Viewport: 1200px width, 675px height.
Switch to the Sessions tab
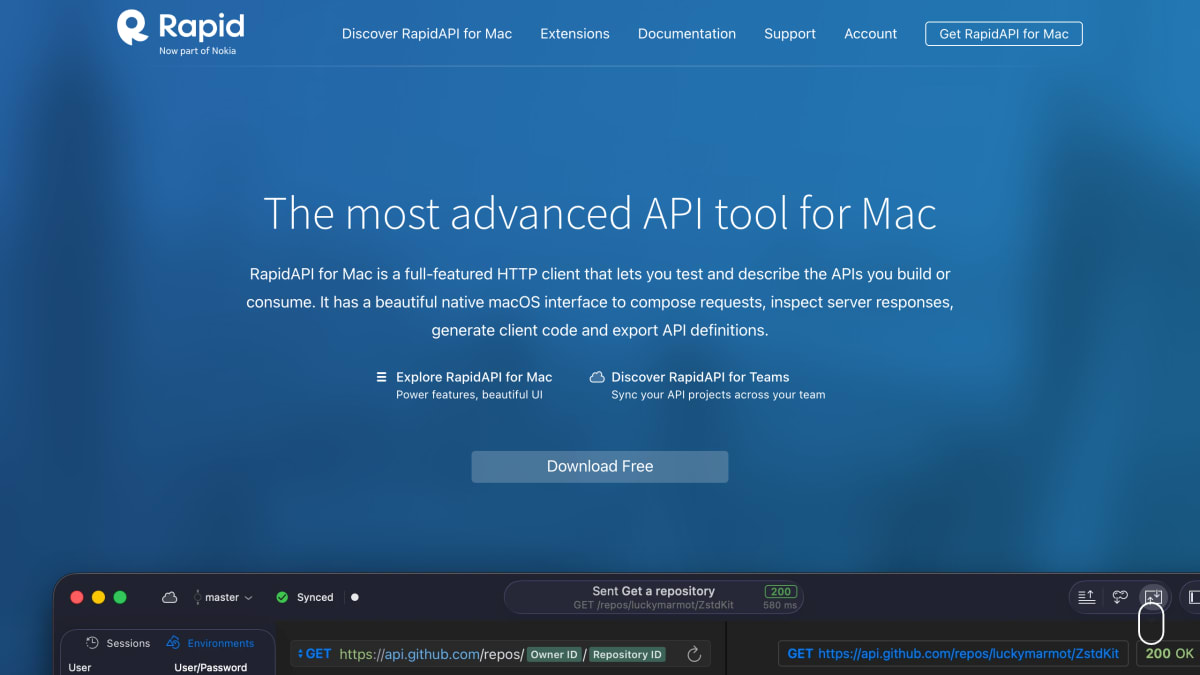pos(118,643)
